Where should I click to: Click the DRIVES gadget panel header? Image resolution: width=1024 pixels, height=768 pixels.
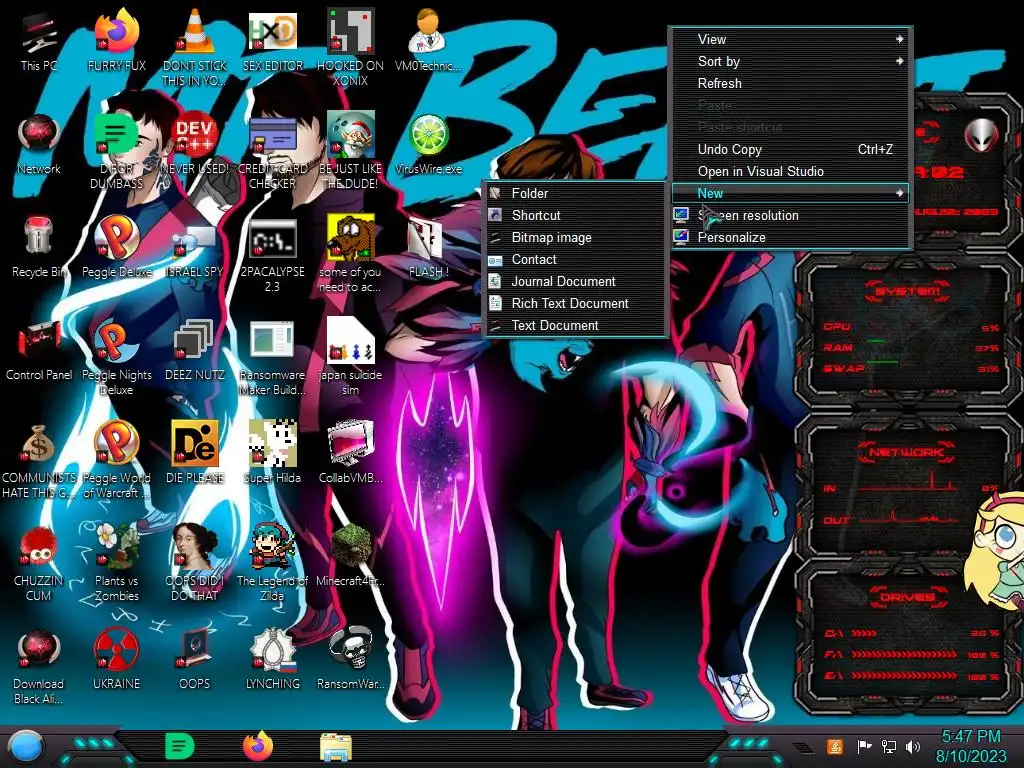point(906,596)
